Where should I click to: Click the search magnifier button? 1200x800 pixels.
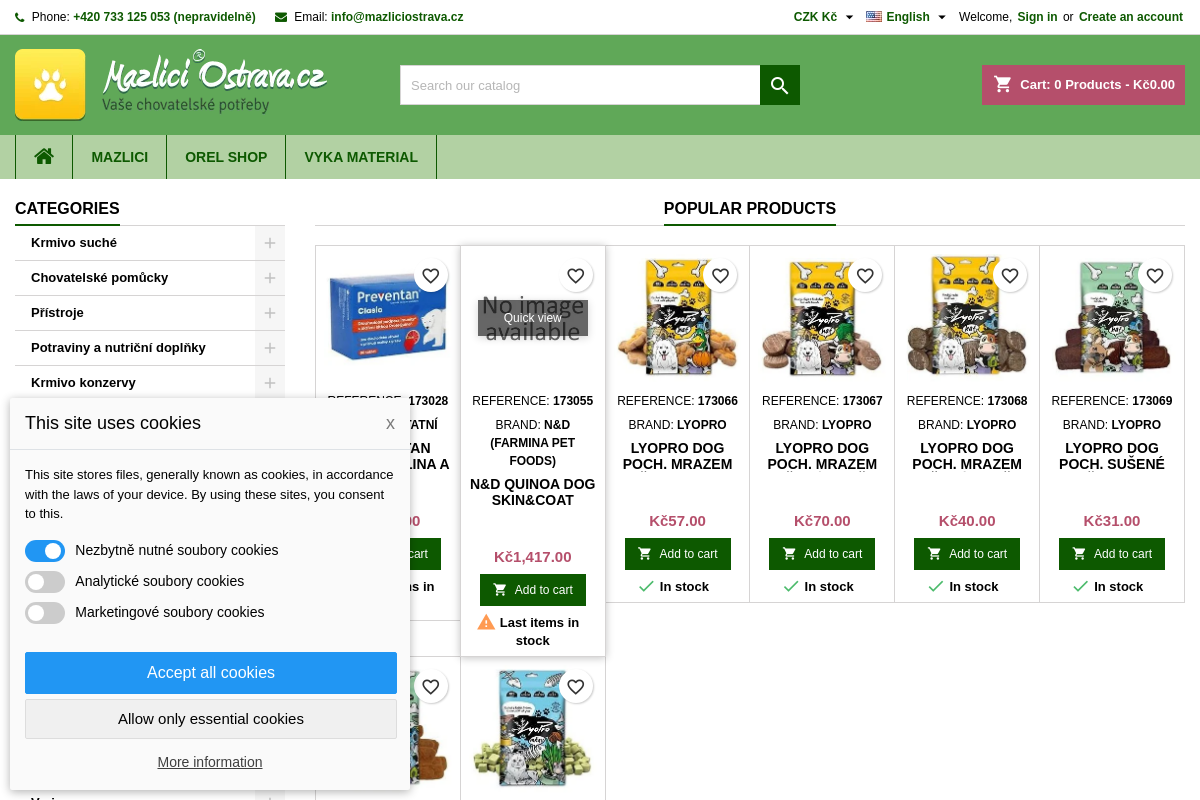(x=780, y=85)
